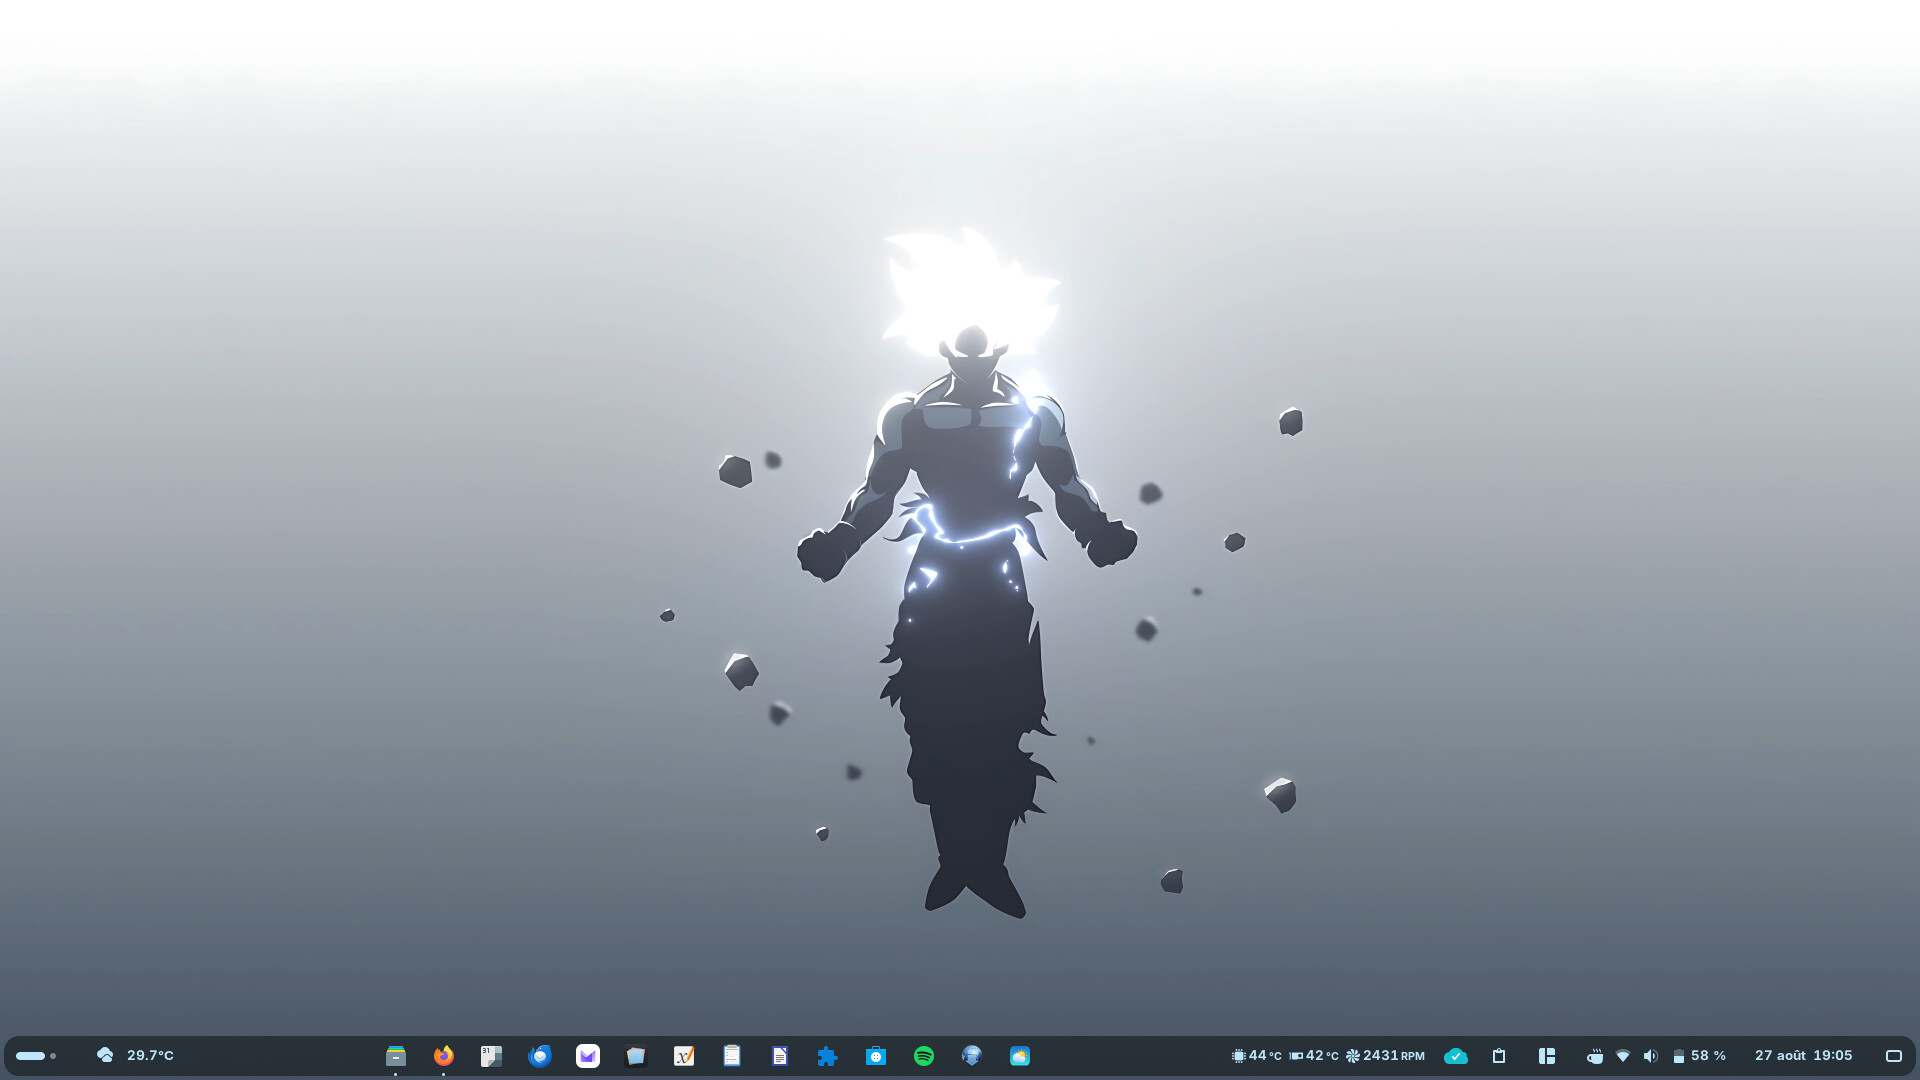
Task: Open the Extensions puzzle-piece app
Action: pos(828,1056)
